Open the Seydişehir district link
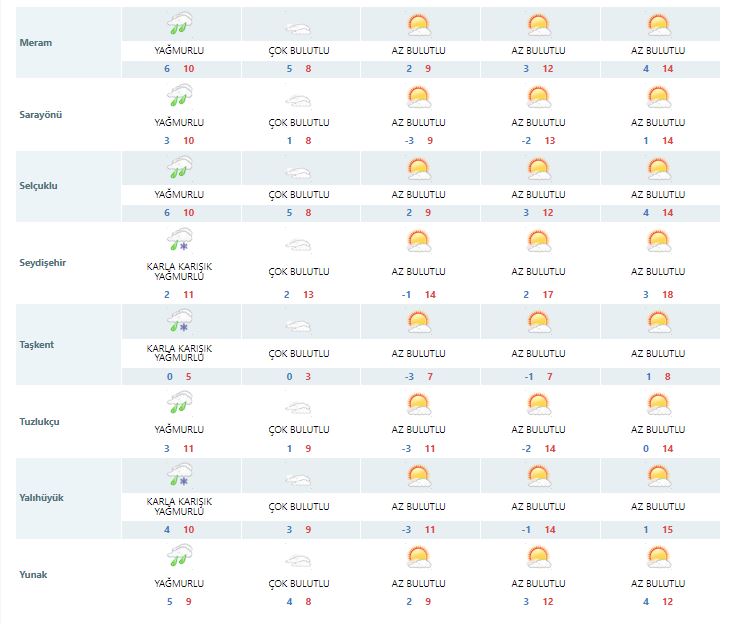Image resolution: width=733 pixels, height=624 pixels. 45,263
